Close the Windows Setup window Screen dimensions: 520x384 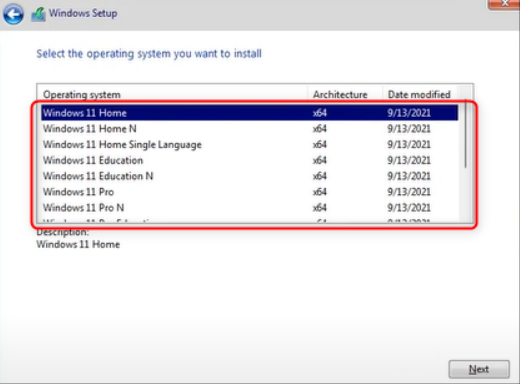click(x=505, y=4)
